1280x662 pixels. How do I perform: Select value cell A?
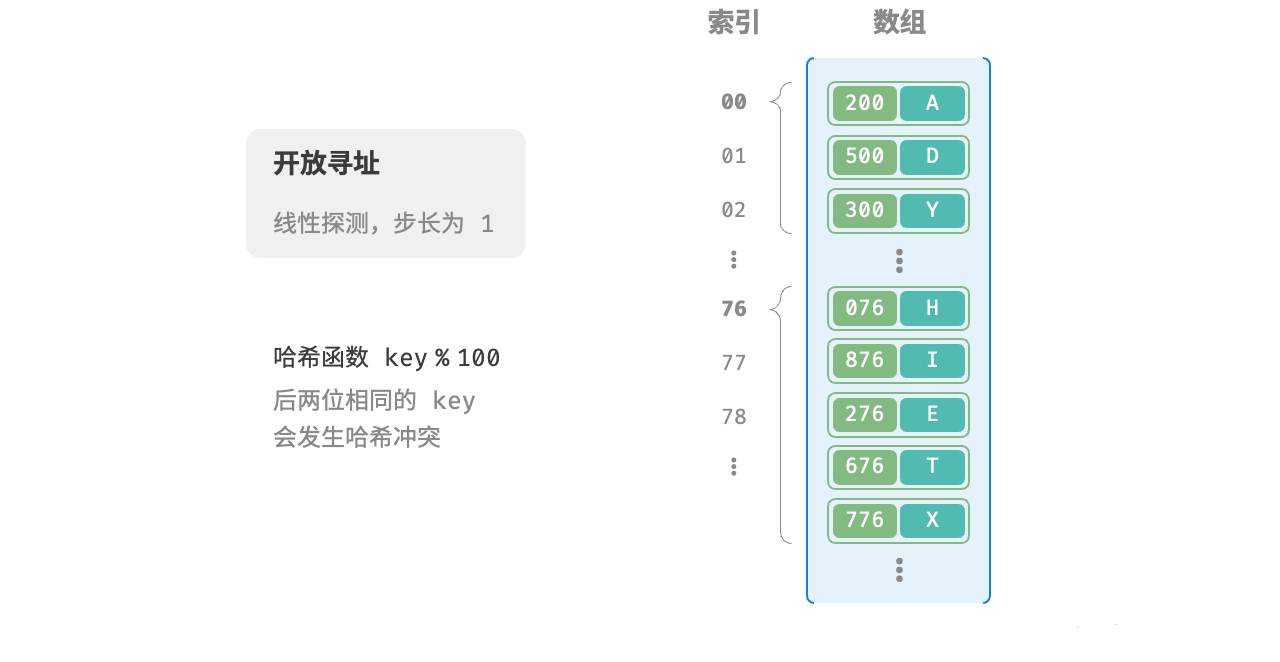[x=932, y=103]
